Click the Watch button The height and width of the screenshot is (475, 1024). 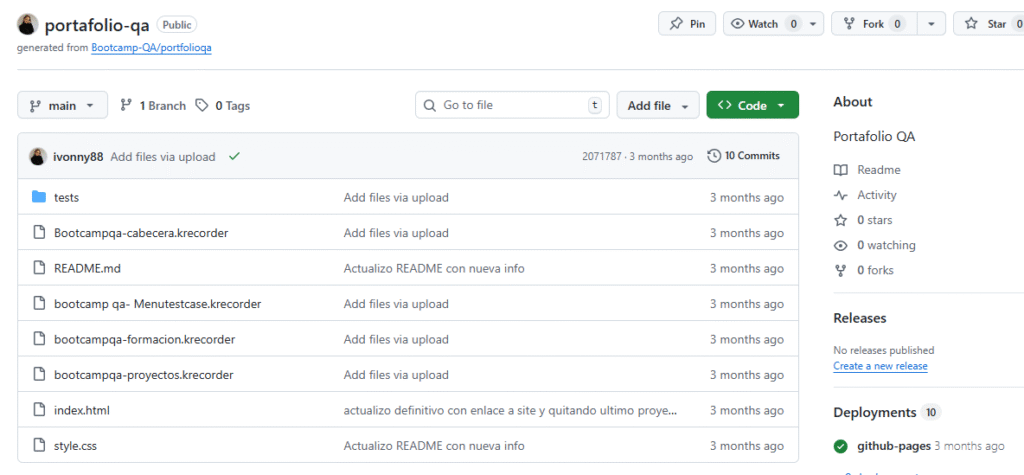[x=763, y=24]
